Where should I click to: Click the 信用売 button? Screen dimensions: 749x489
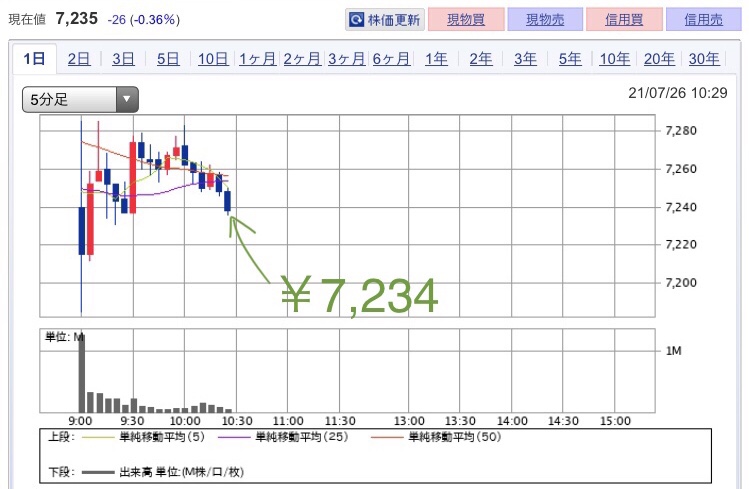tap(703, 20)
